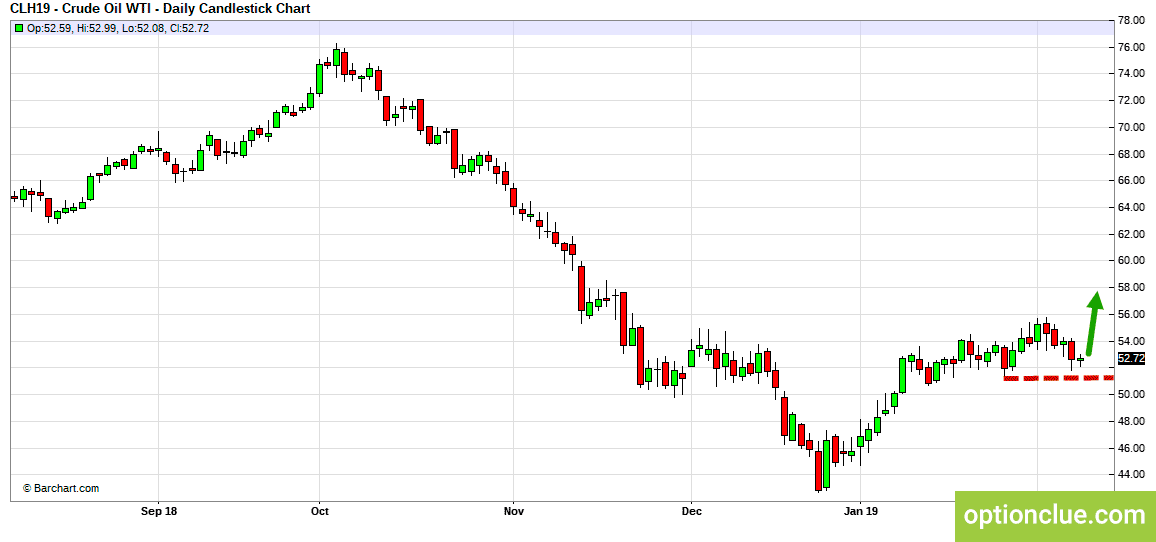Click the green legend square beside Op:52.59
Screen dimensions: 1156x542
point(19,28)
